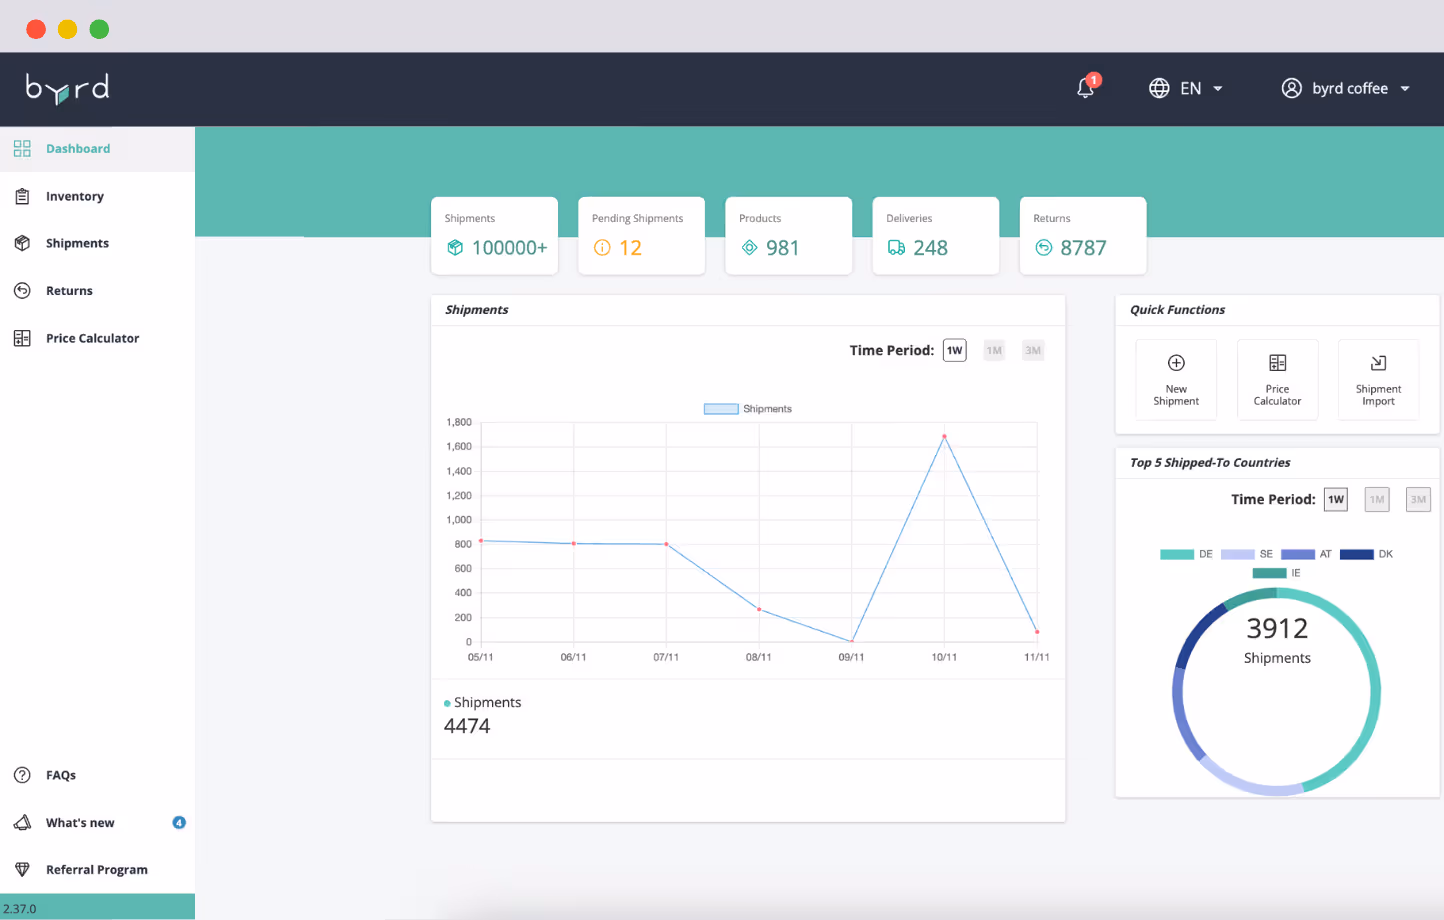Click the byrd logo

(x=67, y=88)
